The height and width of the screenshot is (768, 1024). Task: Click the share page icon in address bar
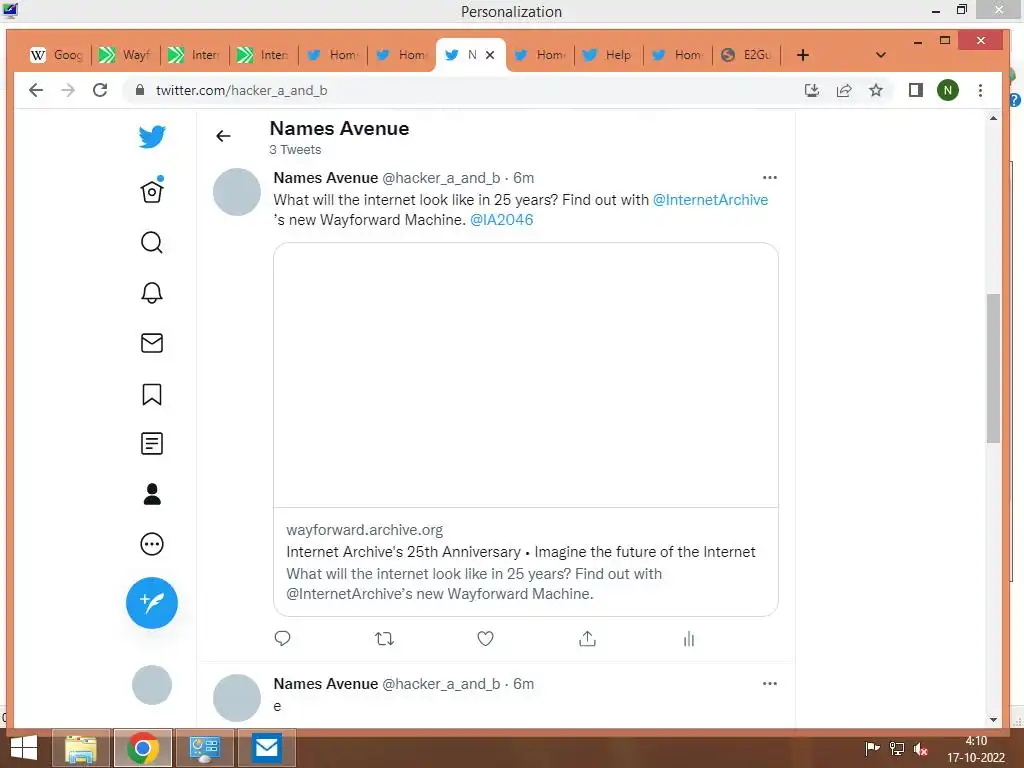click(x=844, y=90)
